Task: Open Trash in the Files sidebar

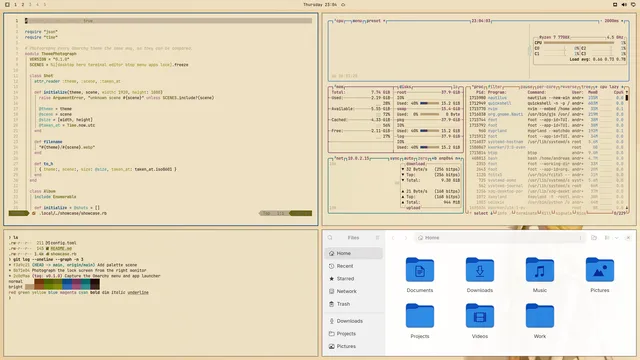Action: tap(353, 304)
